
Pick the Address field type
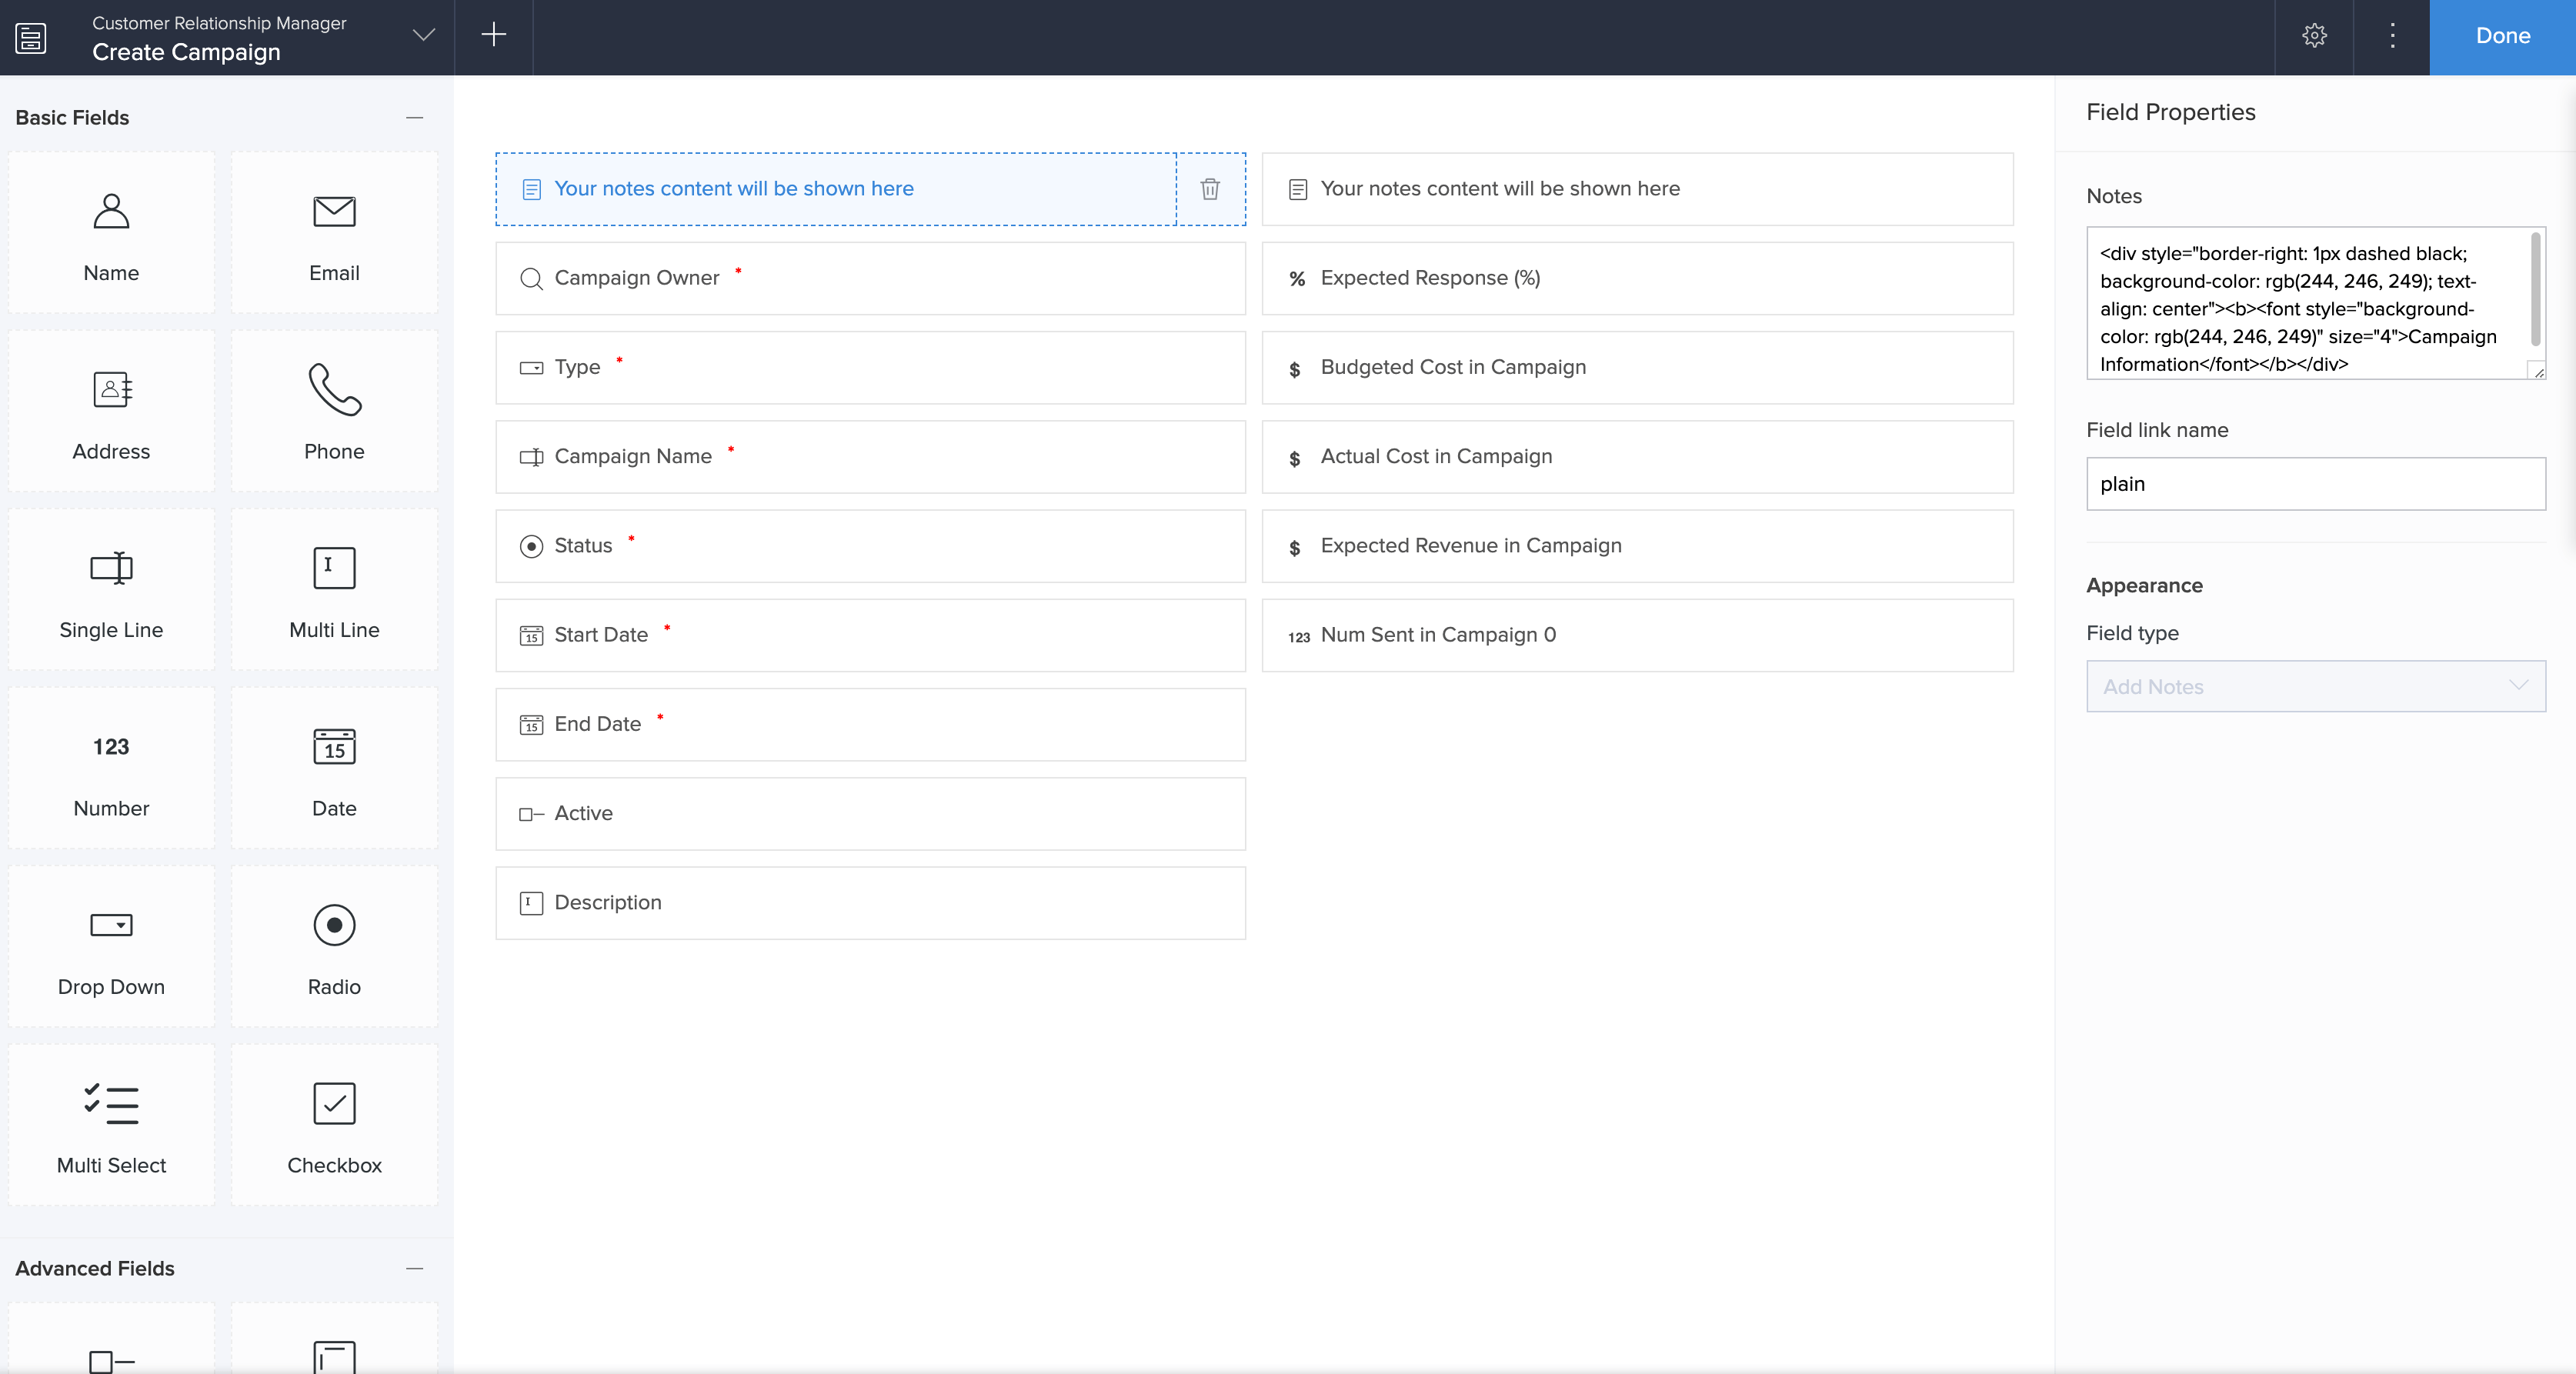coord(111,411)
